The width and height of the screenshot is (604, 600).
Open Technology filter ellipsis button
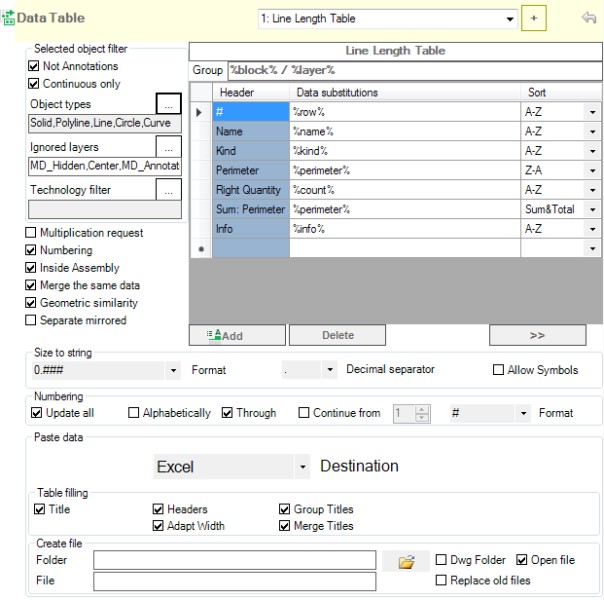(x=169, y=189)
